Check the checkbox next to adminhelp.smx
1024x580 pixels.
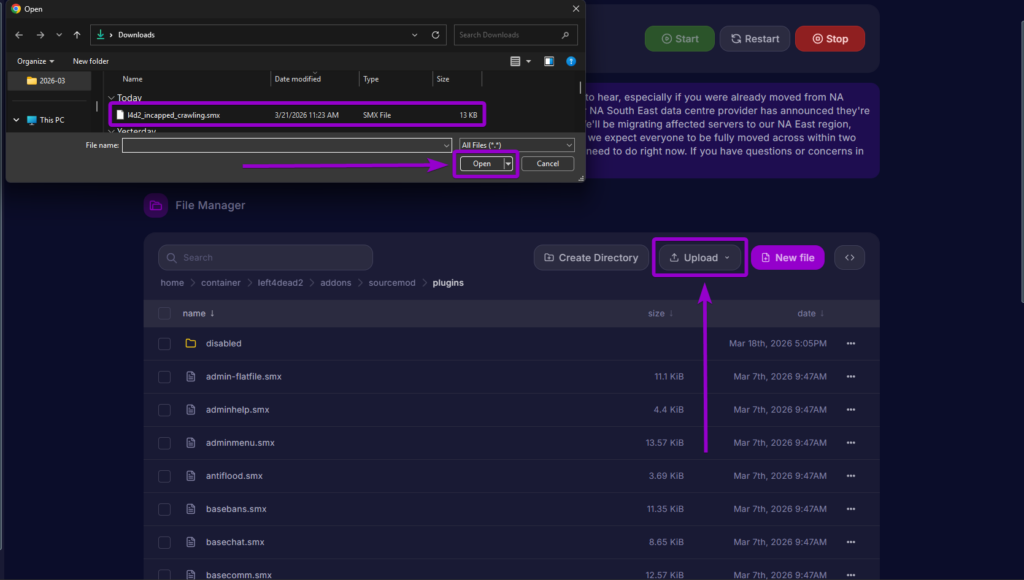point(164,409)
